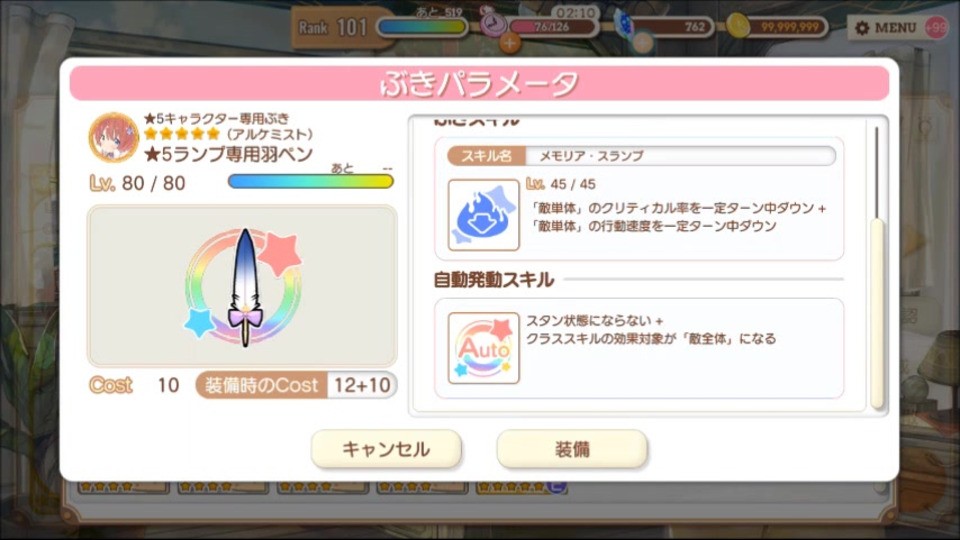This screenshot has width=960, height=540.
Task: Click the 装備時のCost label
Action: click(262, 385)
